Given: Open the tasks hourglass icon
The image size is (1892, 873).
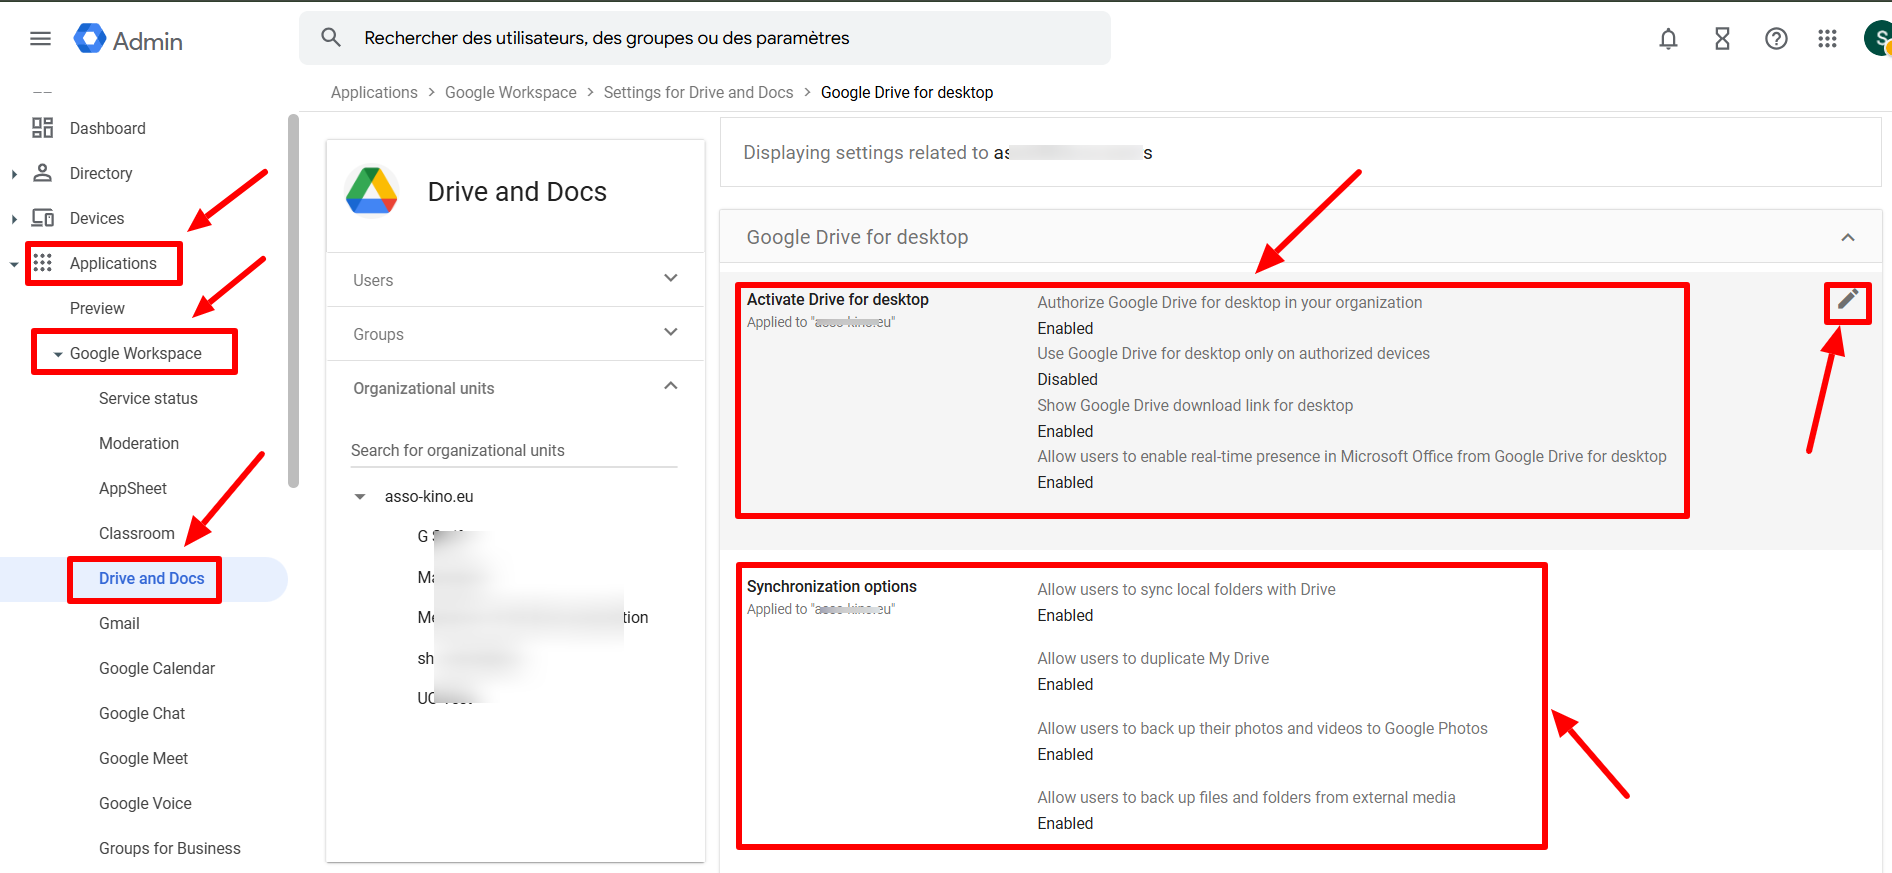Looking at the screenshot, I should 1722,39.
